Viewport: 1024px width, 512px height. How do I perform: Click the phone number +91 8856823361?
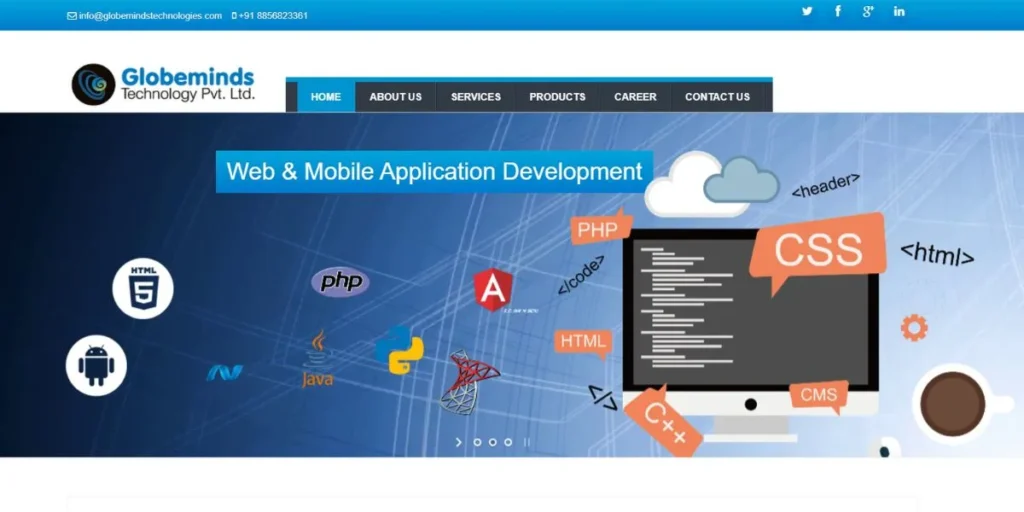point(273,16)
